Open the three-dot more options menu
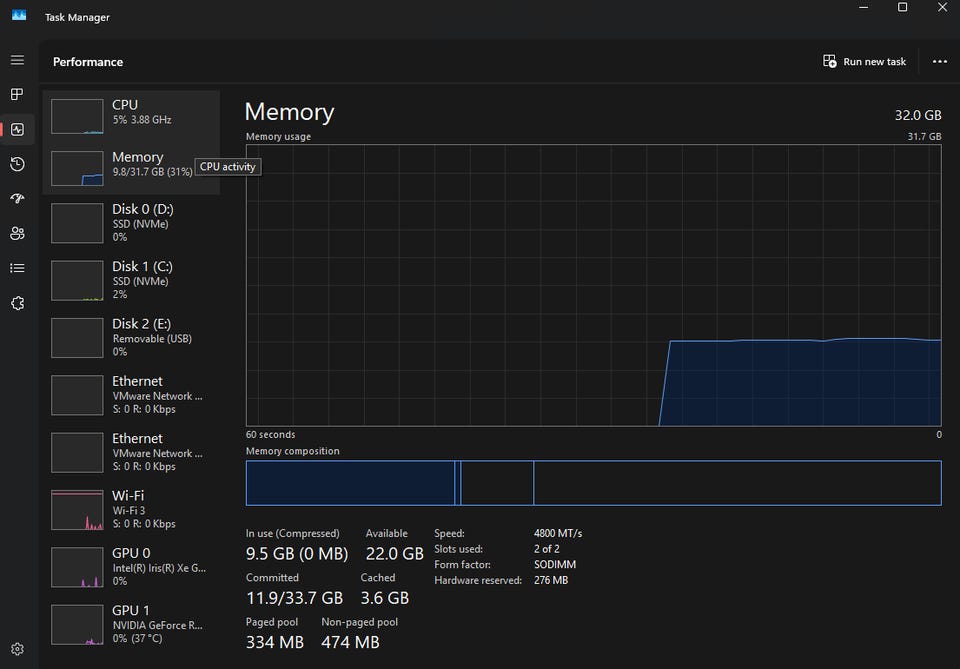Viewport: 960px width, 669px height. (x=939, y=61)
